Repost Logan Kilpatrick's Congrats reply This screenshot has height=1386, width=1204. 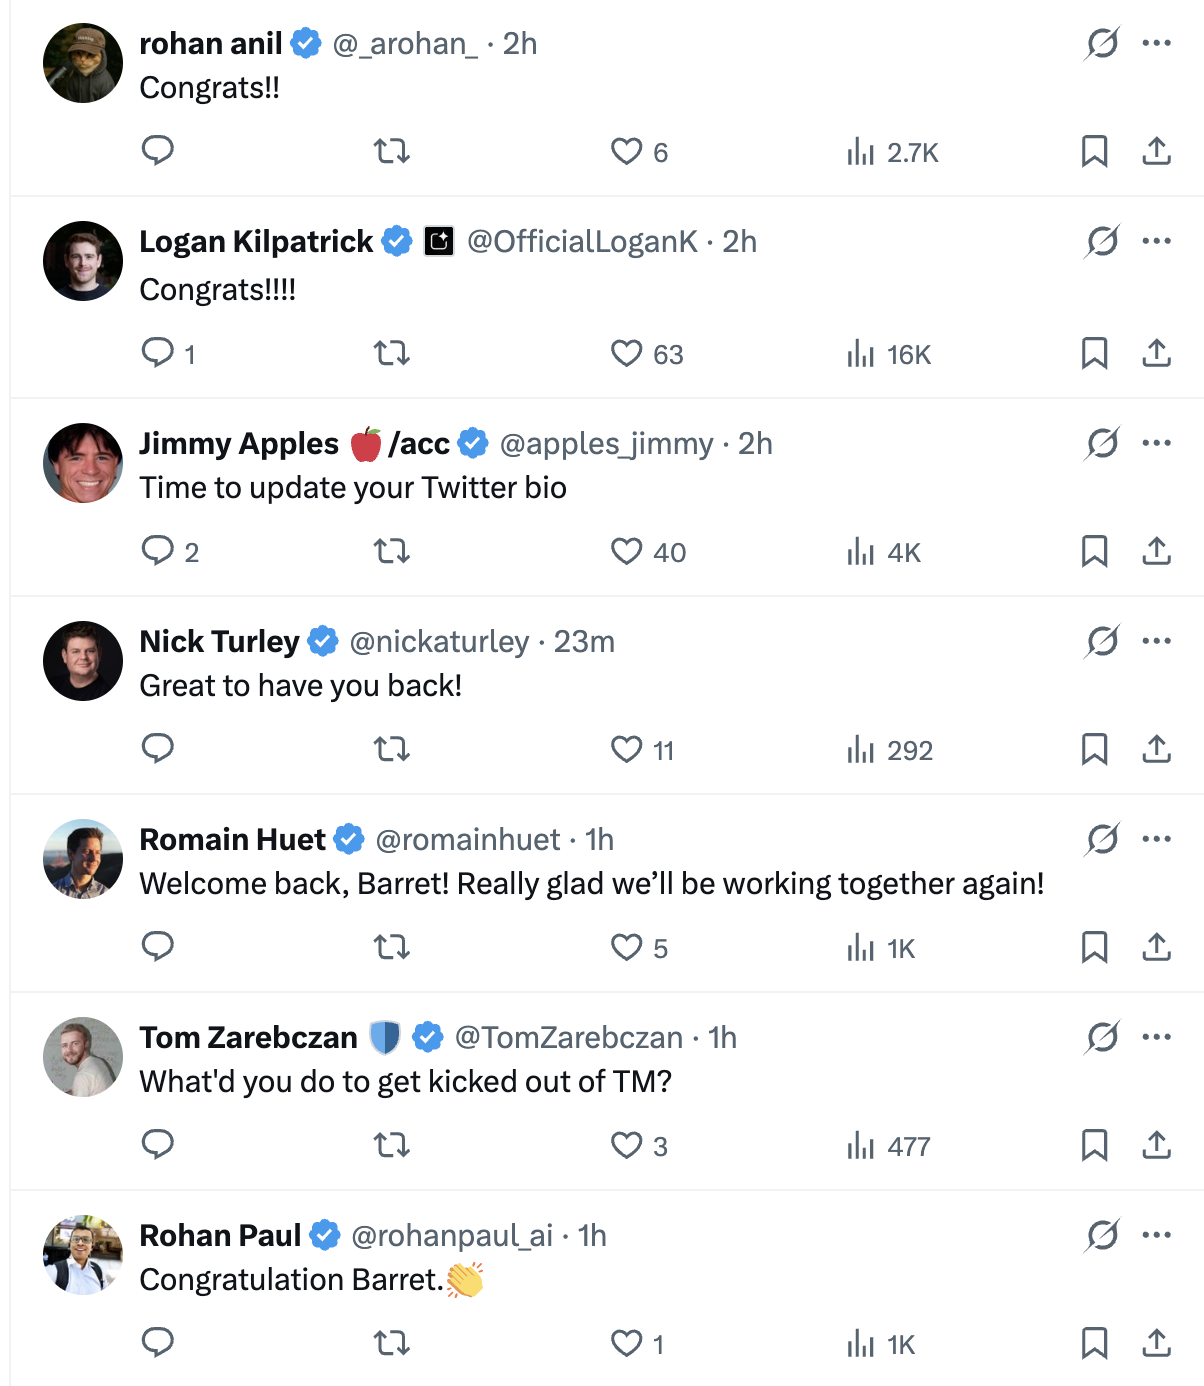click(392, 354)
